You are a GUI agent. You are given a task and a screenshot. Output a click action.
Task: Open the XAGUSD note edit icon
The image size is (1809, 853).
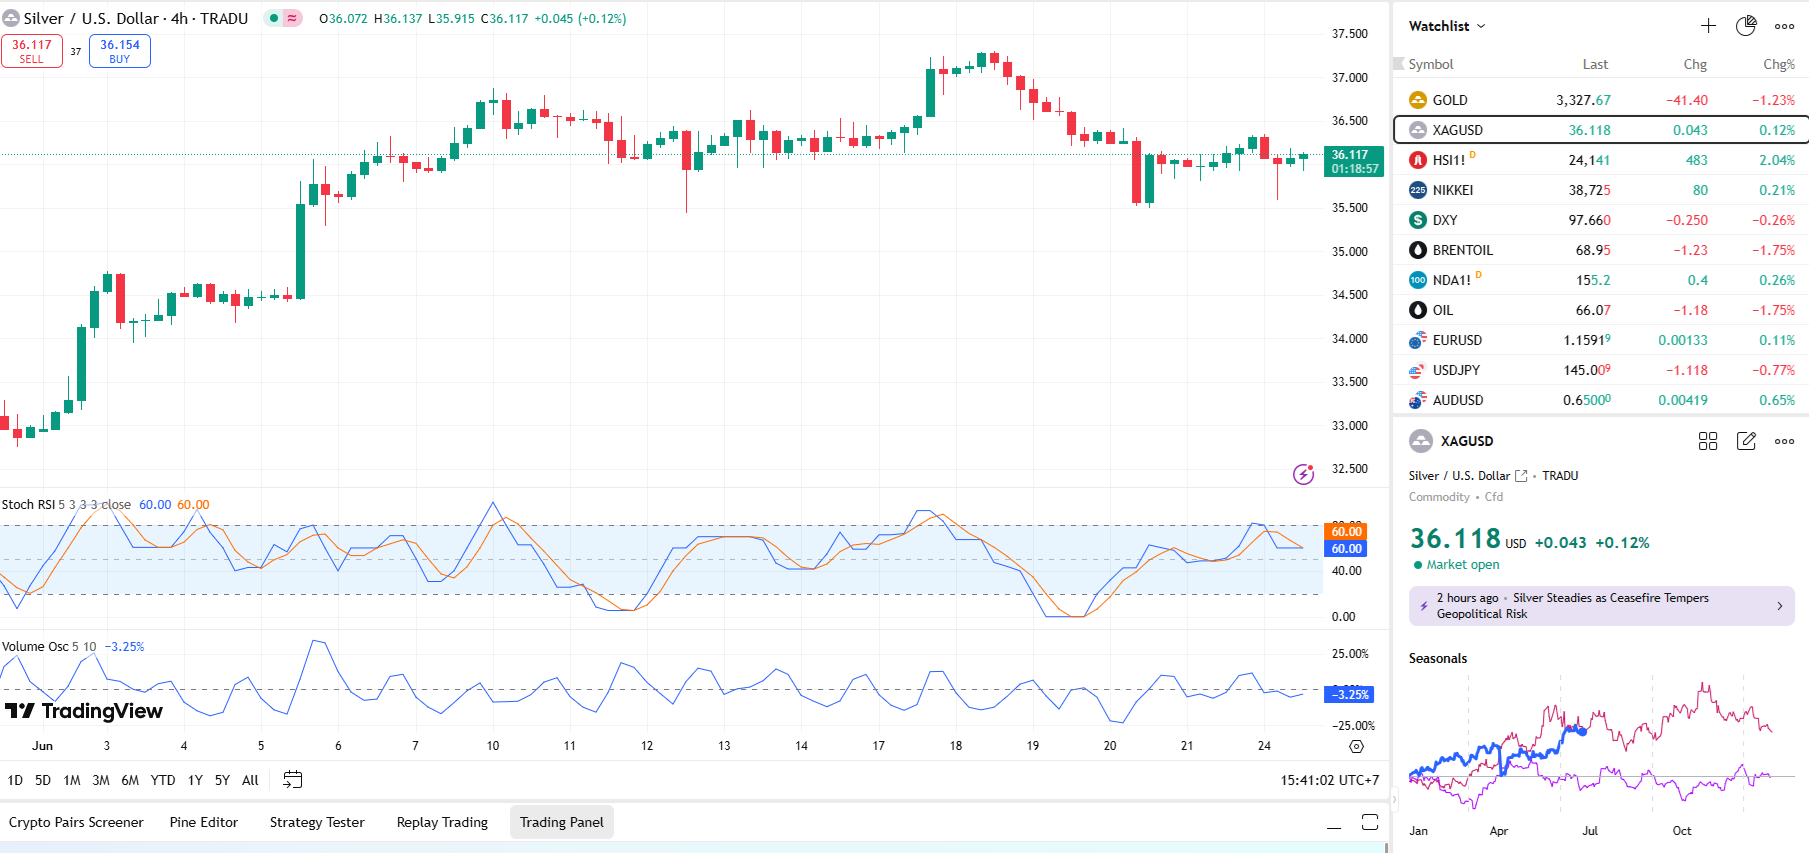1746,441
